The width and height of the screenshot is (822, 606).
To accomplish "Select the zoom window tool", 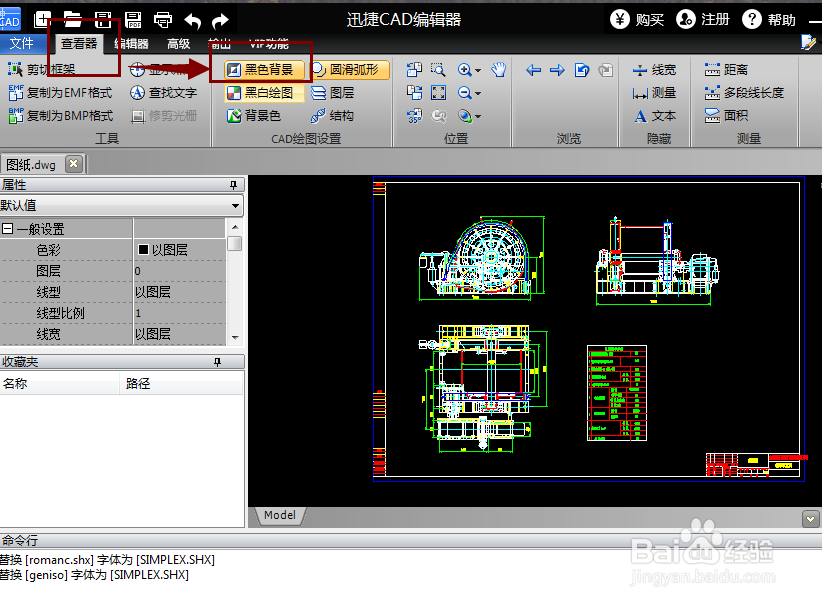I will [x=438, y=70].
